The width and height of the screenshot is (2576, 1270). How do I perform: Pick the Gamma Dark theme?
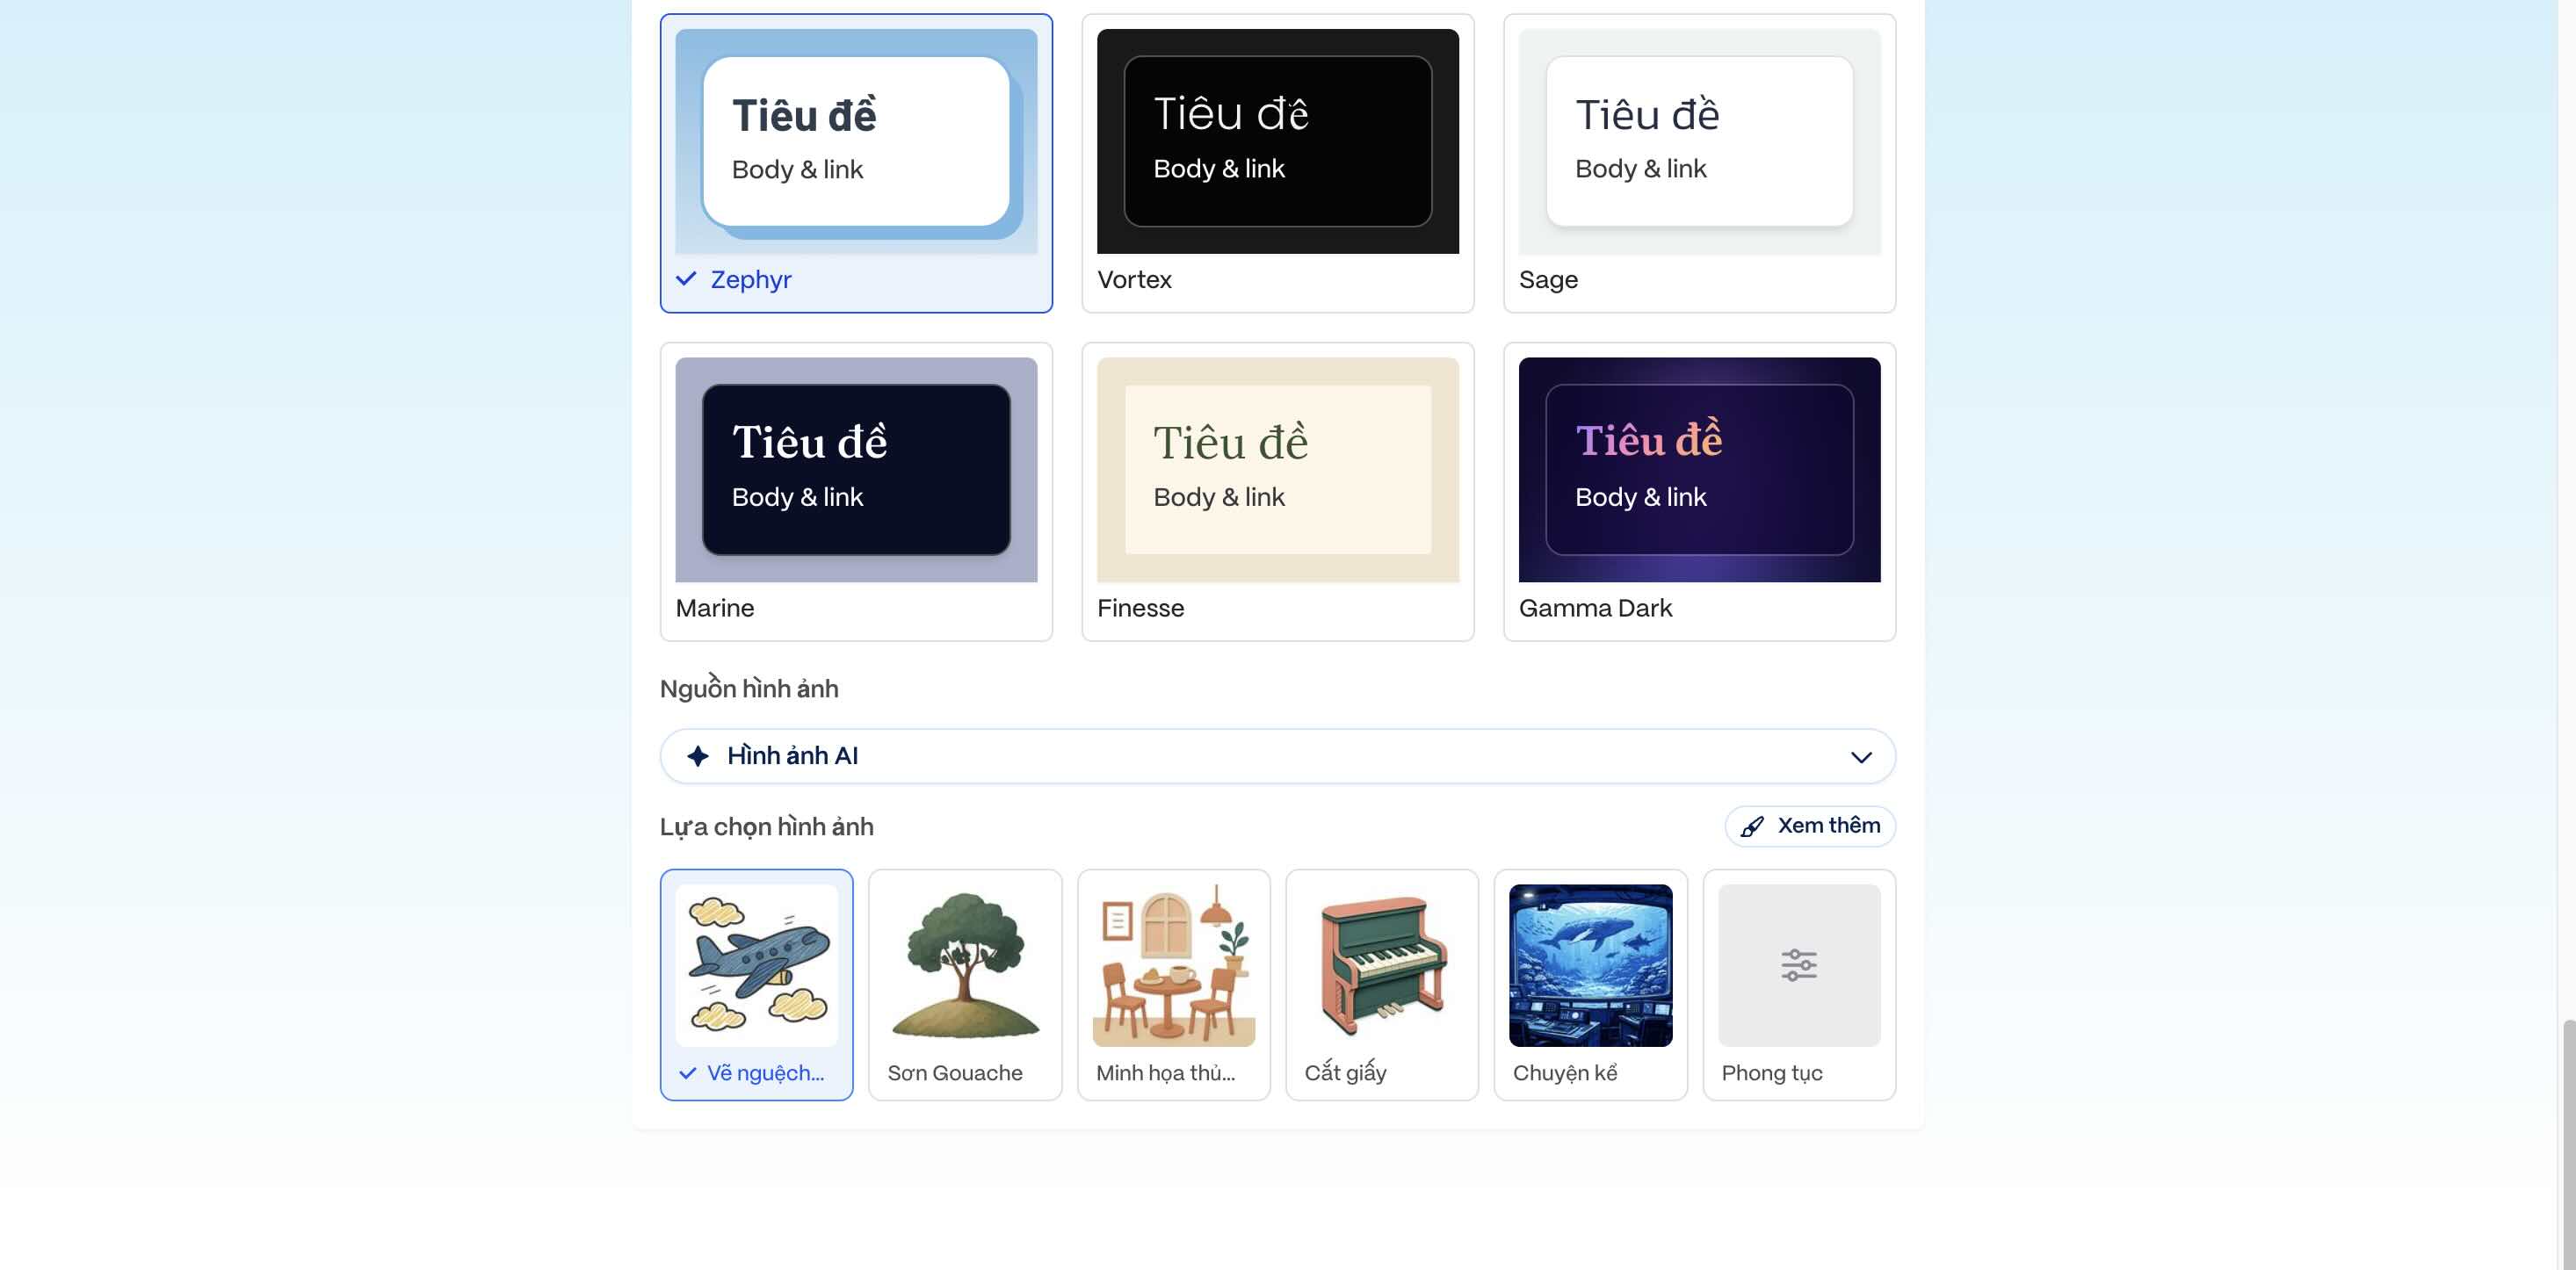pos(1699,491)
